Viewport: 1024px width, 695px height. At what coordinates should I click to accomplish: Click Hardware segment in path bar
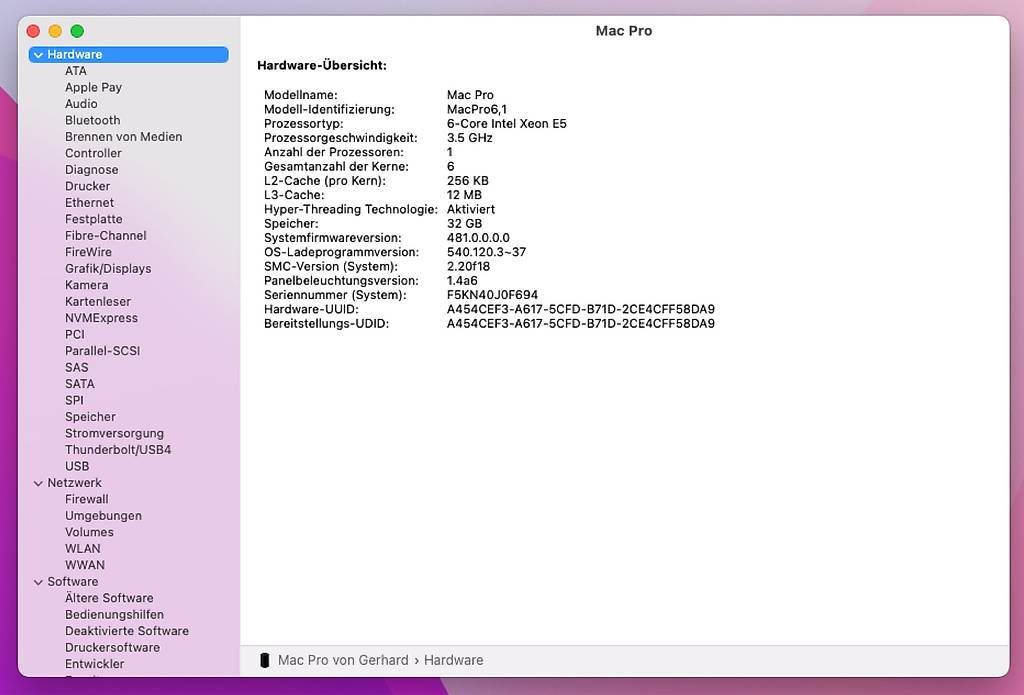pyautogui.click(x=454, y=660)
